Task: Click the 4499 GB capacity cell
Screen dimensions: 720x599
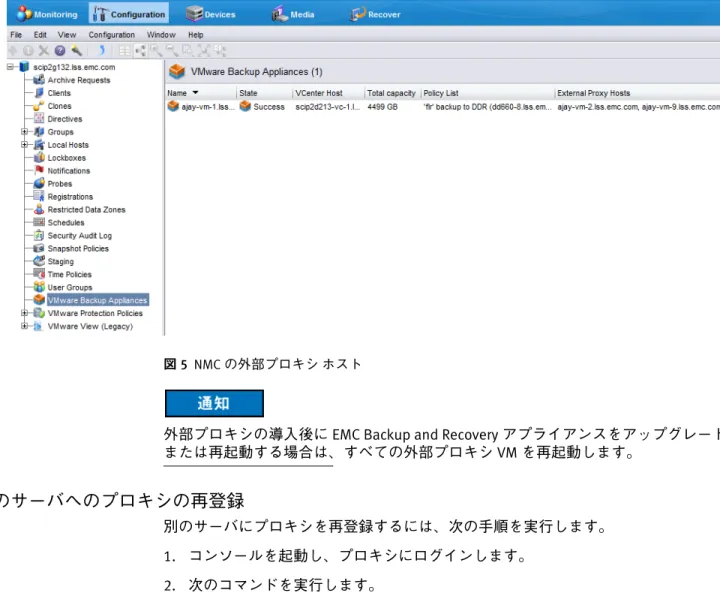Action: [x=382, y=107]
